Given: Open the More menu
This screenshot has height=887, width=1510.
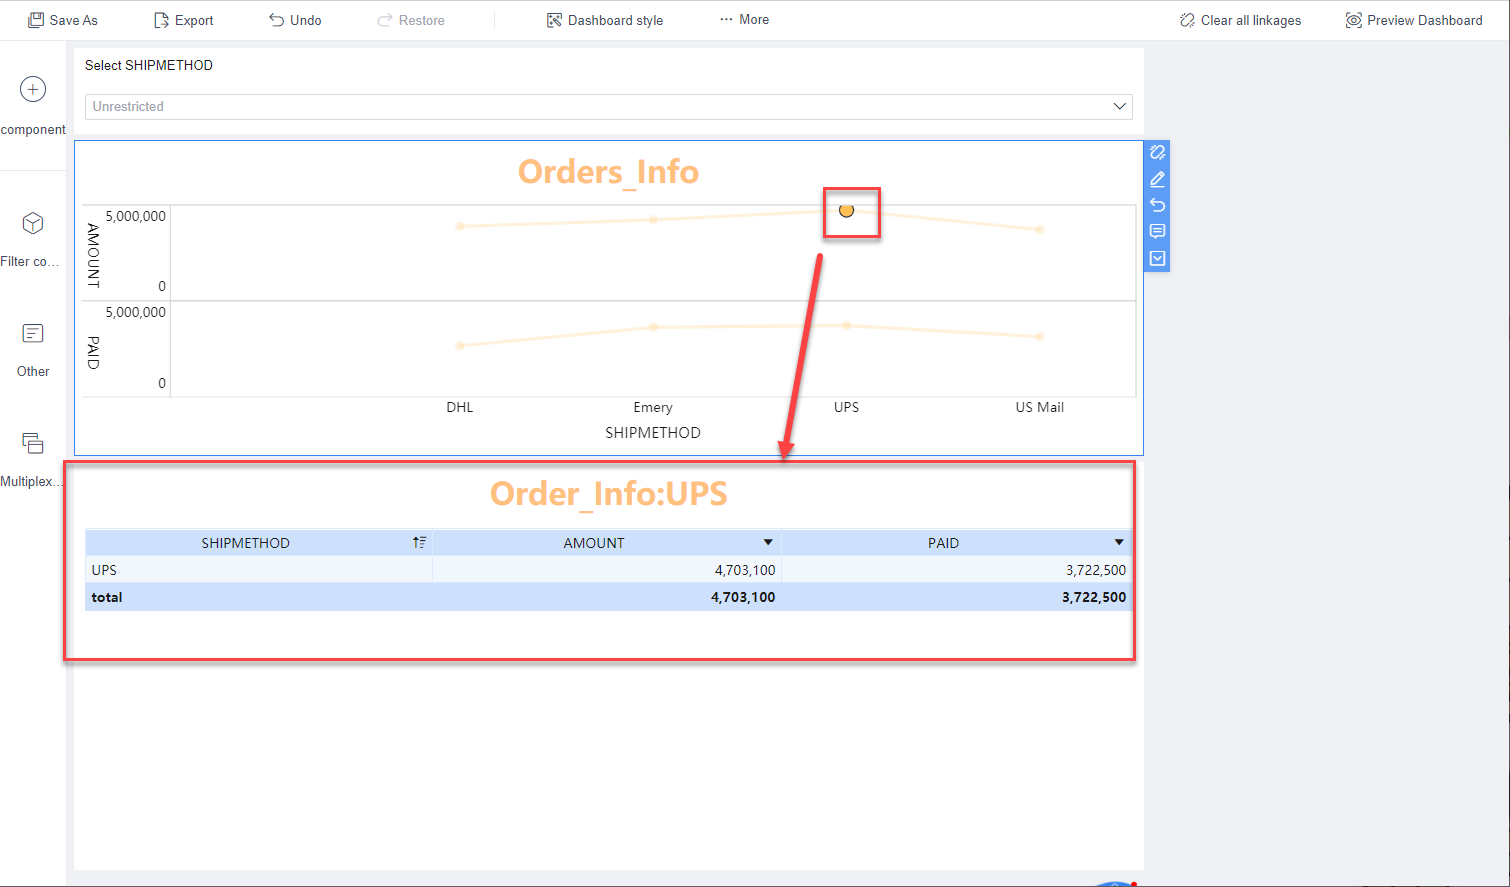Looking at the screenshot, I should tap(744, 19).
